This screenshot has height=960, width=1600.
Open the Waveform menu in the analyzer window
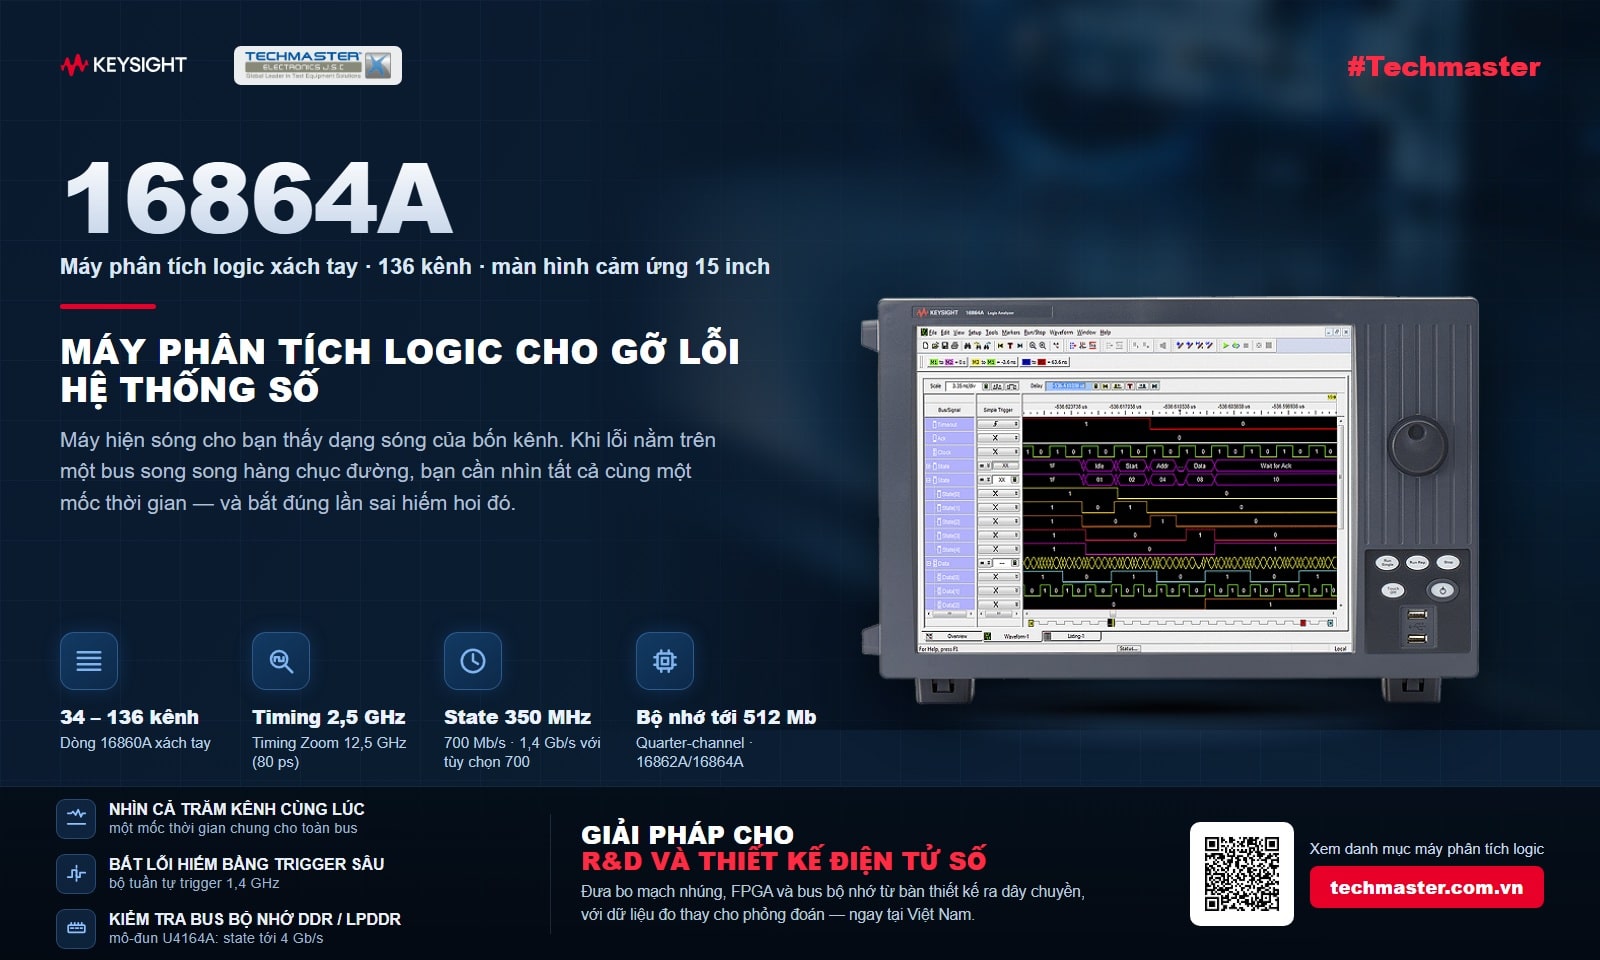pos(1061,332)
